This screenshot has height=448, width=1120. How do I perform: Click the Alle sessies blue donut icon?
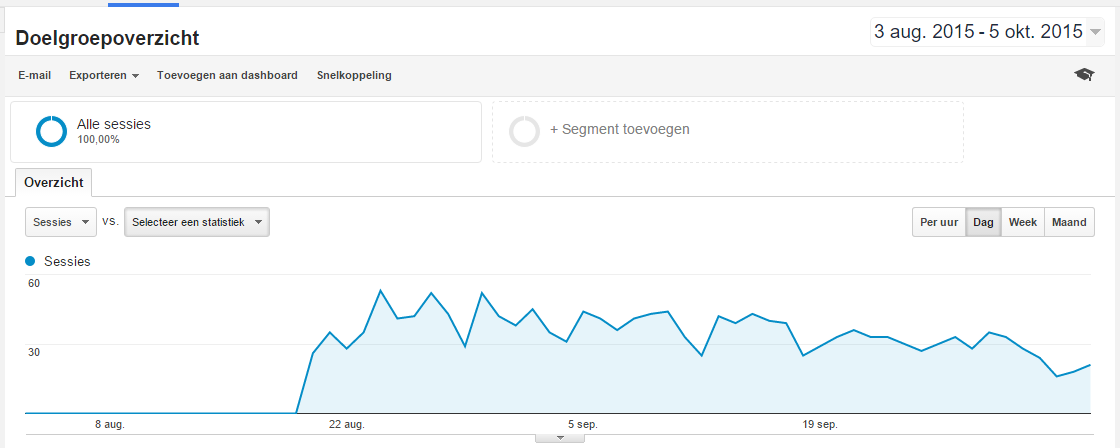[x=51, y=131]
